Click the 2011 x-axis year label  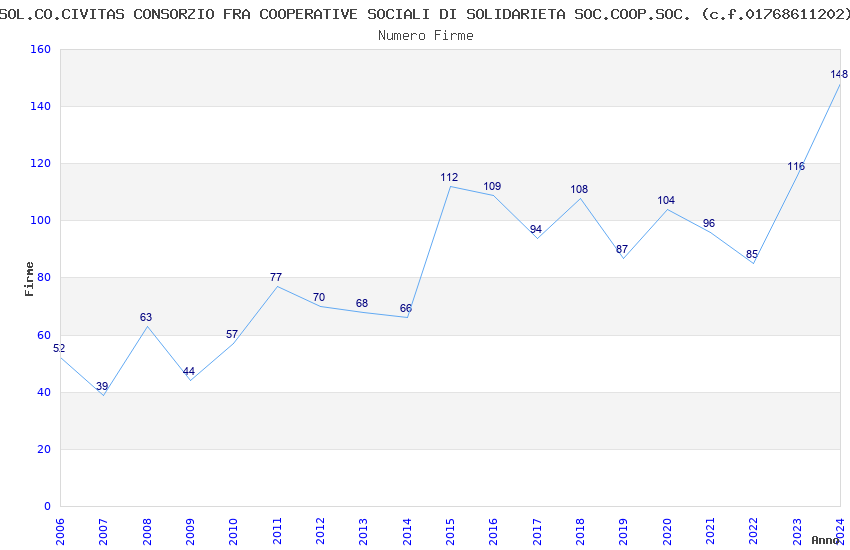click(x=276, y=532)
